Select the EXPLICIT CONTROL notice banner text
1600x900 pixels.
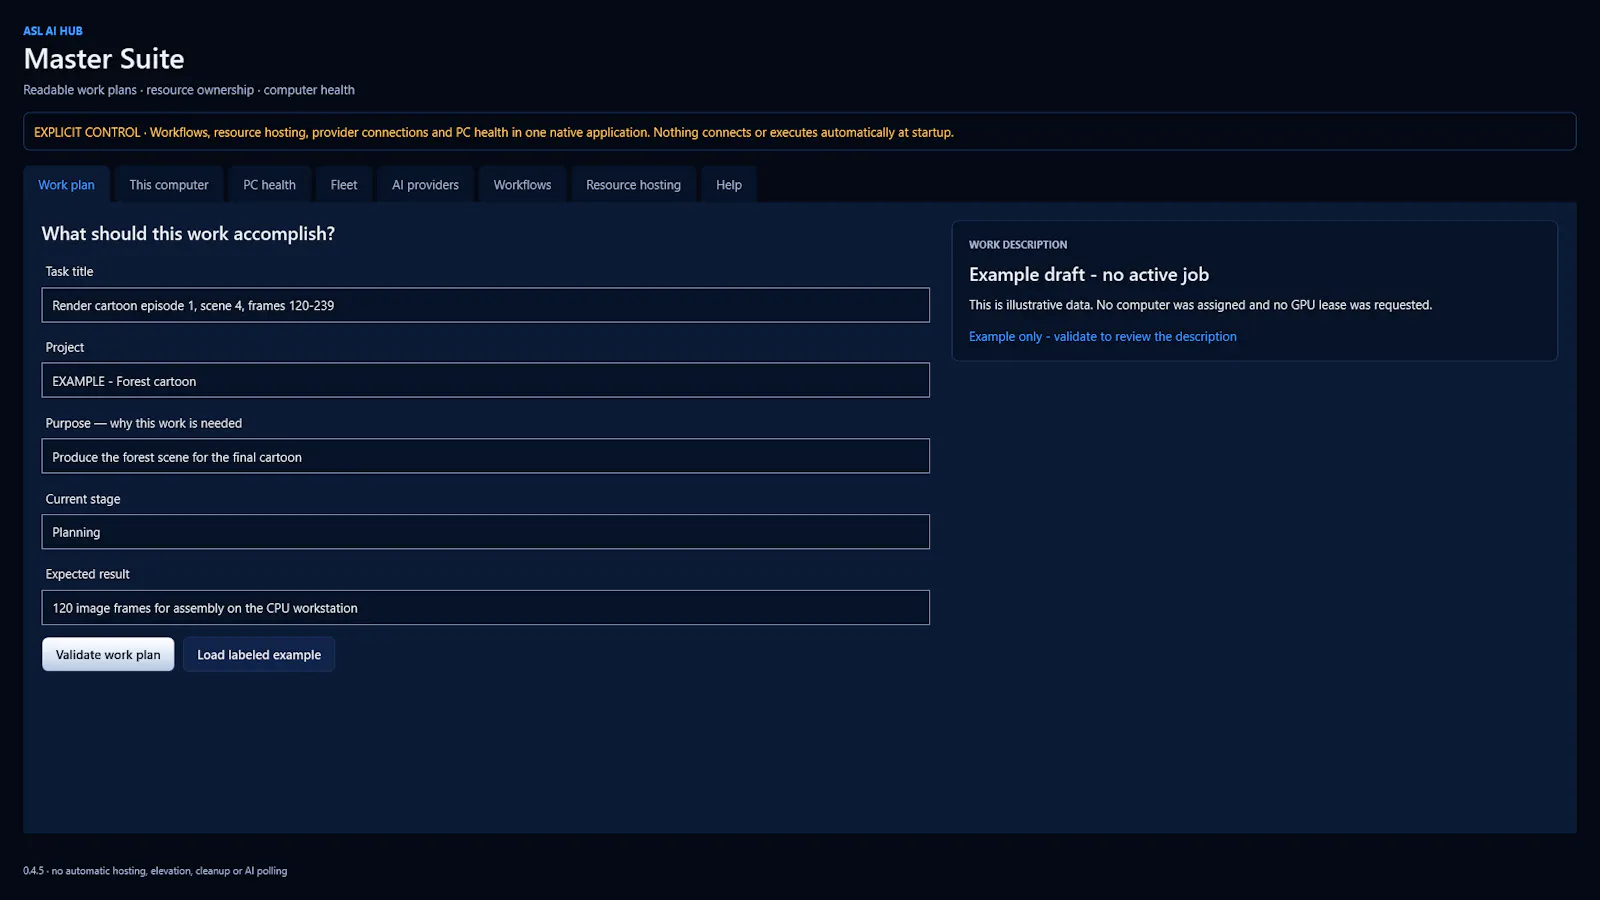(494, 132)
